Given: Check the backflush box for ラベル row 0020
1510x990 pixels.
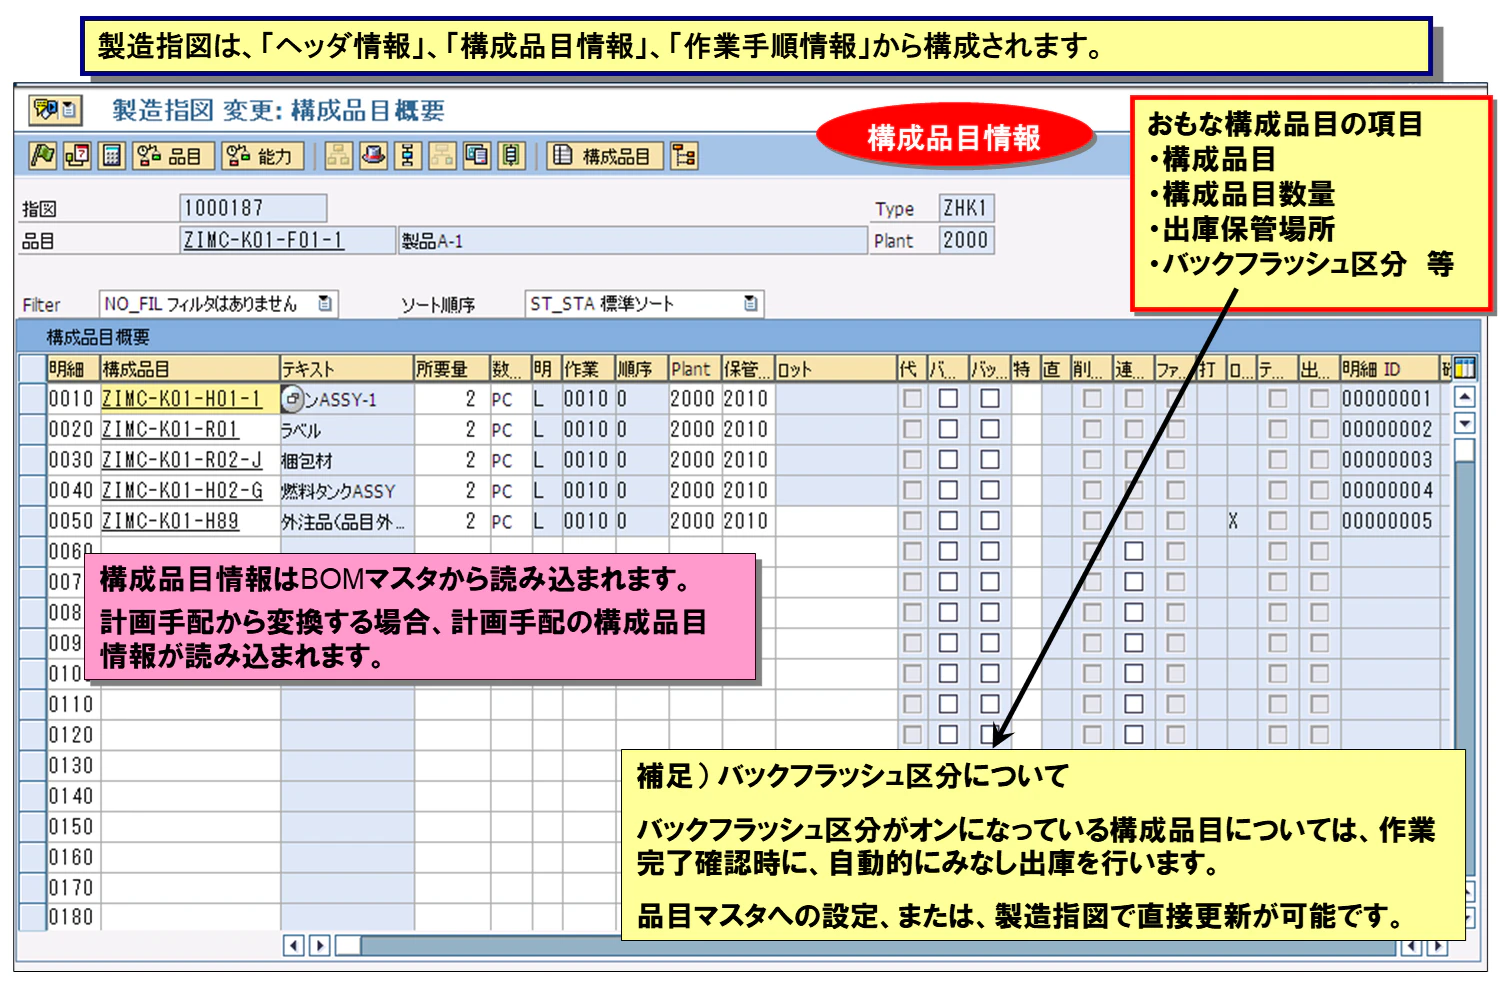Looking at the screenshot, I should coord(990,429).
